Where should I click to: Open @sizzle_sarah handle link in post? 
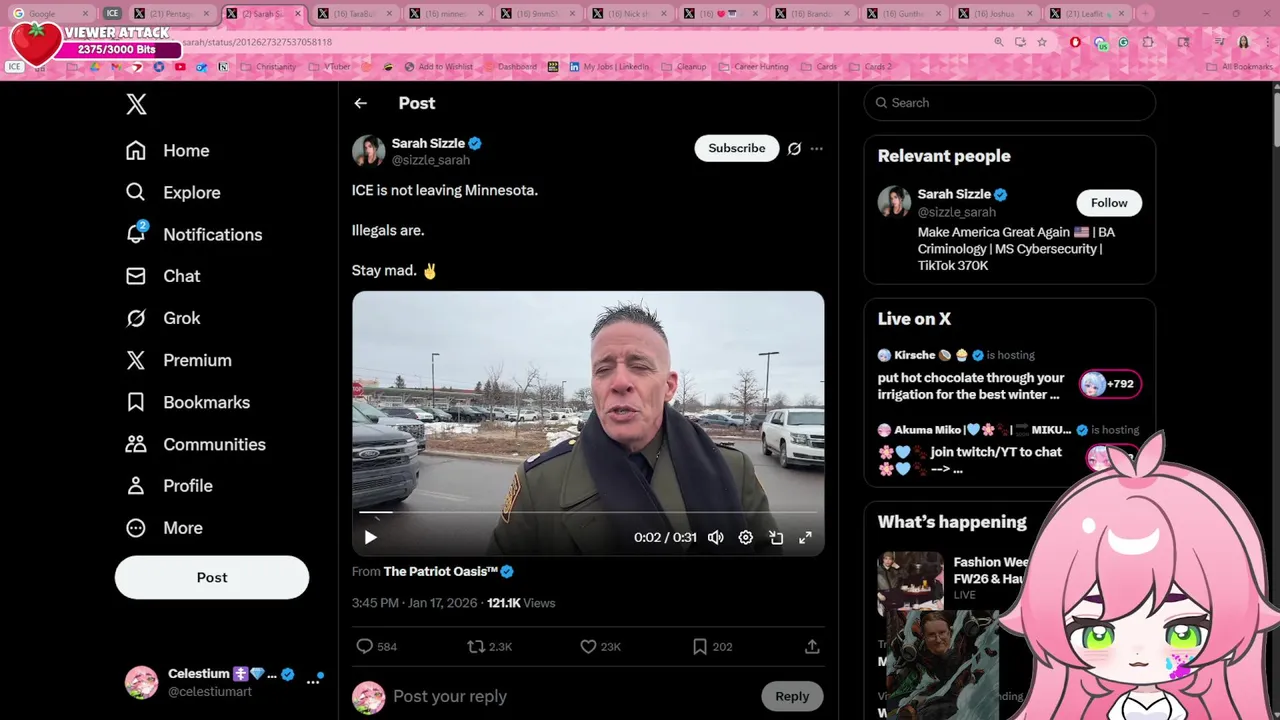point(431,160)
